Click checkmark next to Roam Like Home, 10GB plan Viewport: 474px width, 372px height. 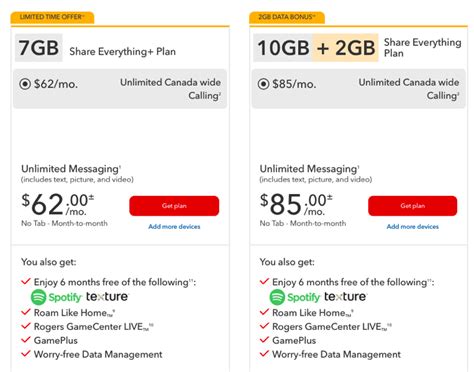(x=264, y=312)
